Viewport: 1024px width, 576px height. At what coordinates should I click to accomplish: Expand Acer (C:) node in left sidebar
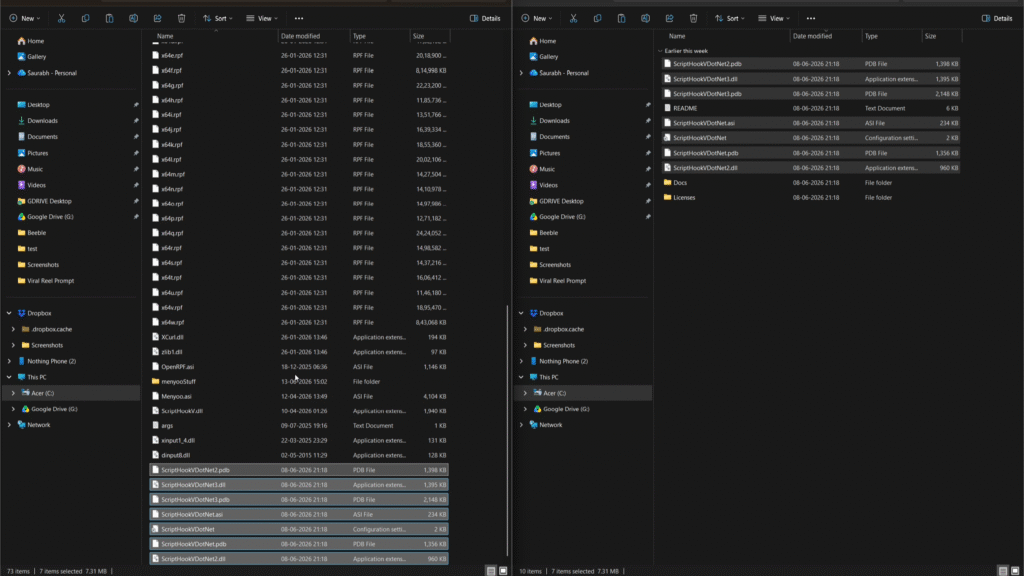[x=13, y=393]
